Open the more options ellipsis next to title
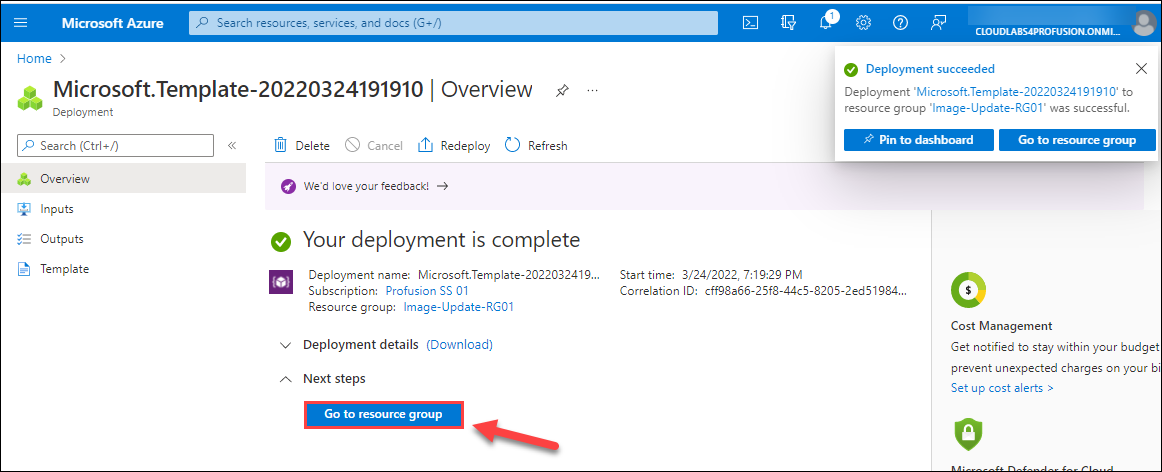 [x=592, y=90]
